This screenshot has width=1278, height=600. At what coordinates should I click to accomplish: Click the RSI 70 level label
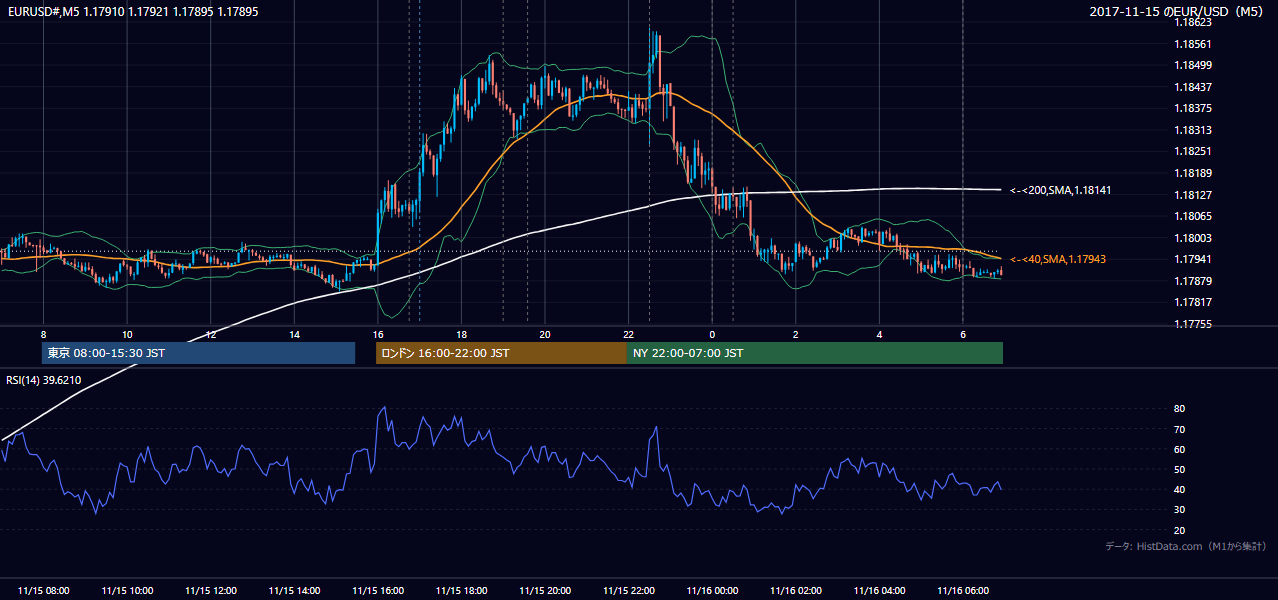1179,429
